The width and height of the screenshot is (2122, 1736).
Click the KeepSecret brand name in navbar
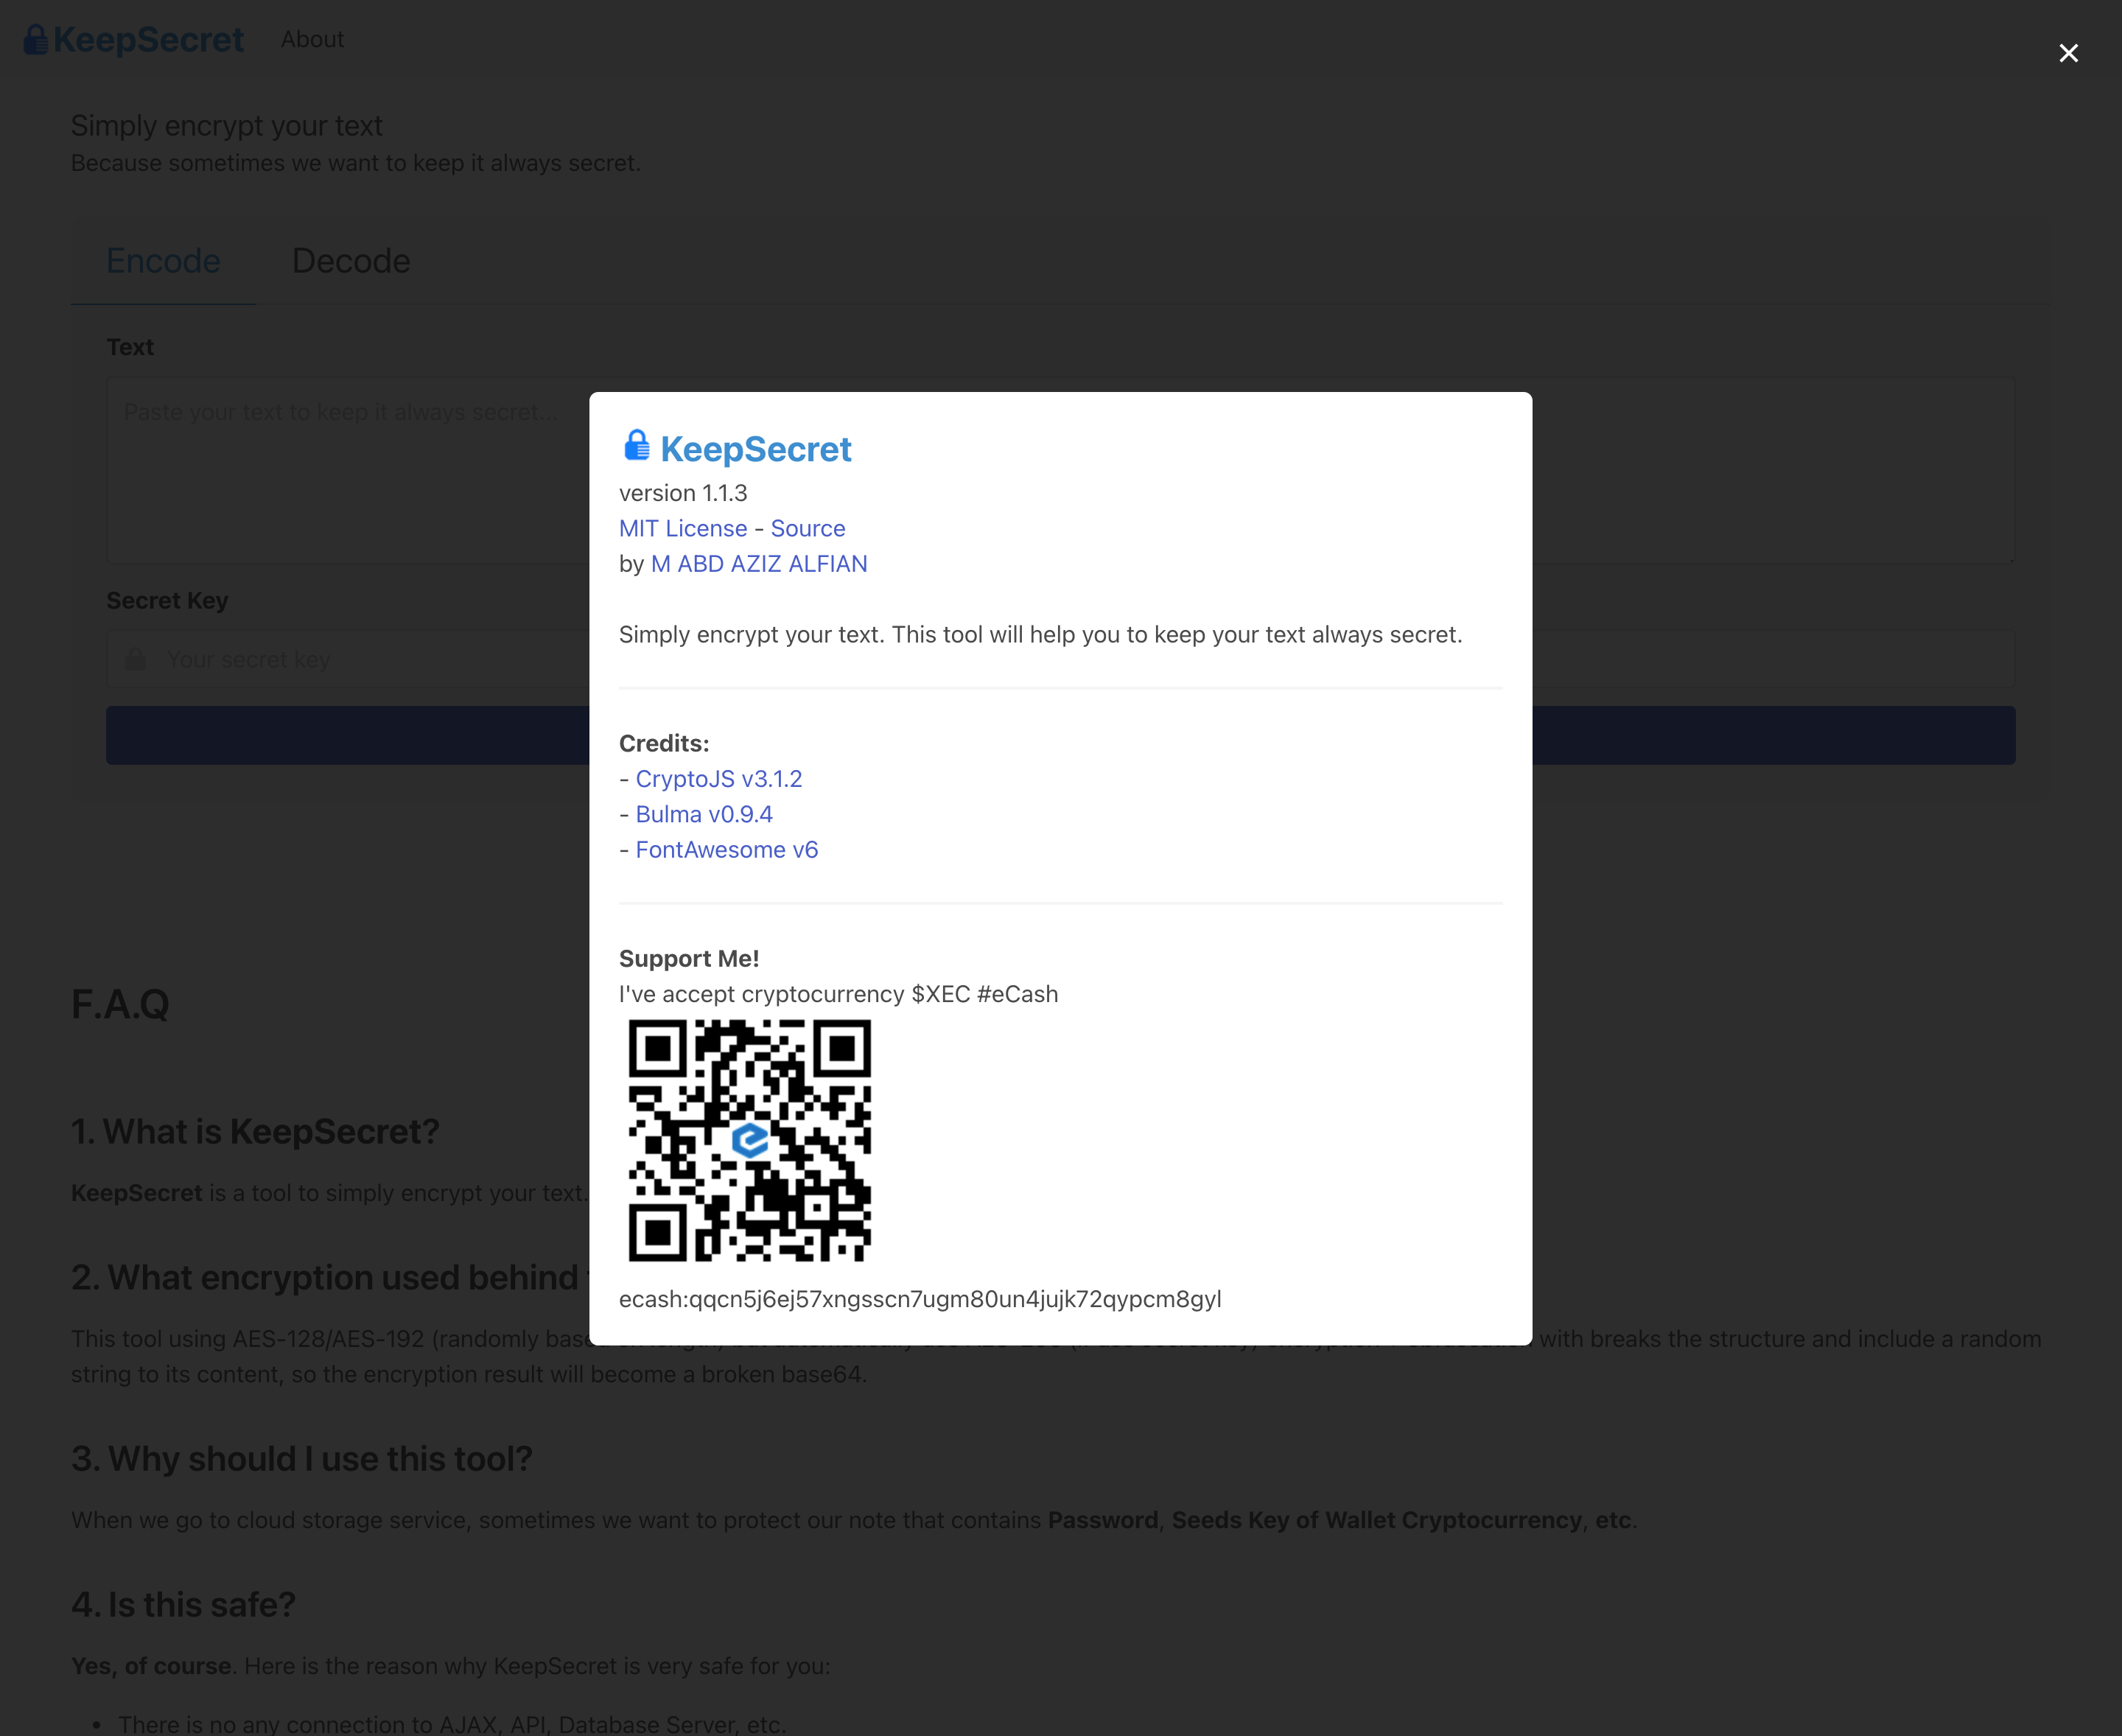tap(148, 39)
